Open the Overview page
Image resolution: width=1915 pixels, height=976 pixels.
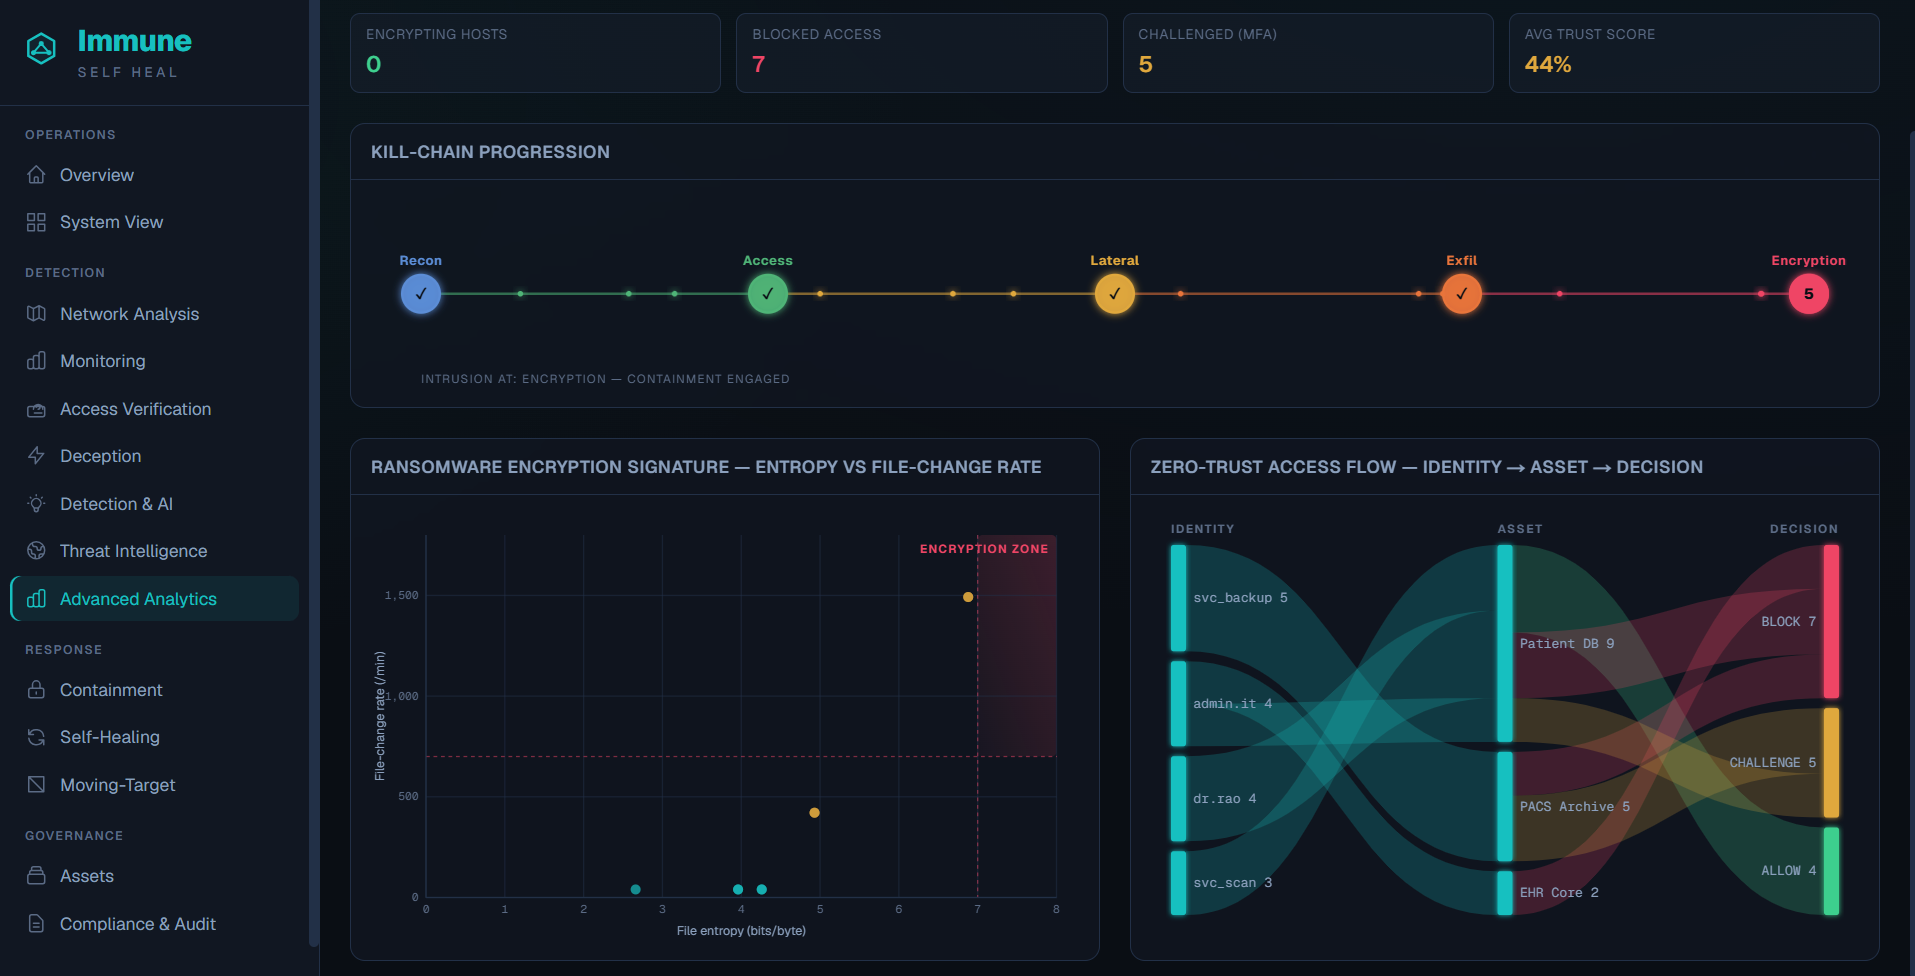[154, 175]
